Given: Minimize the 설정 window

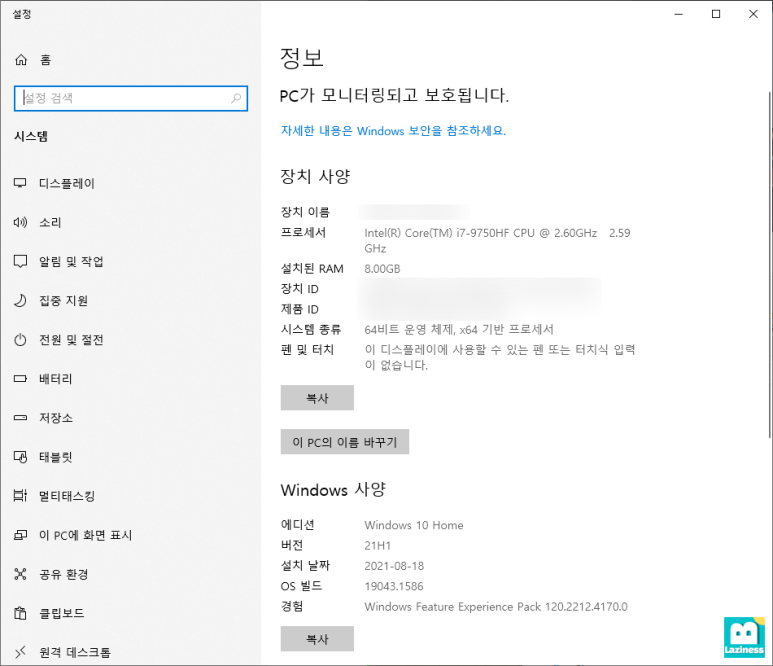Looking at the screenshot, I should (x=679, y=14).
